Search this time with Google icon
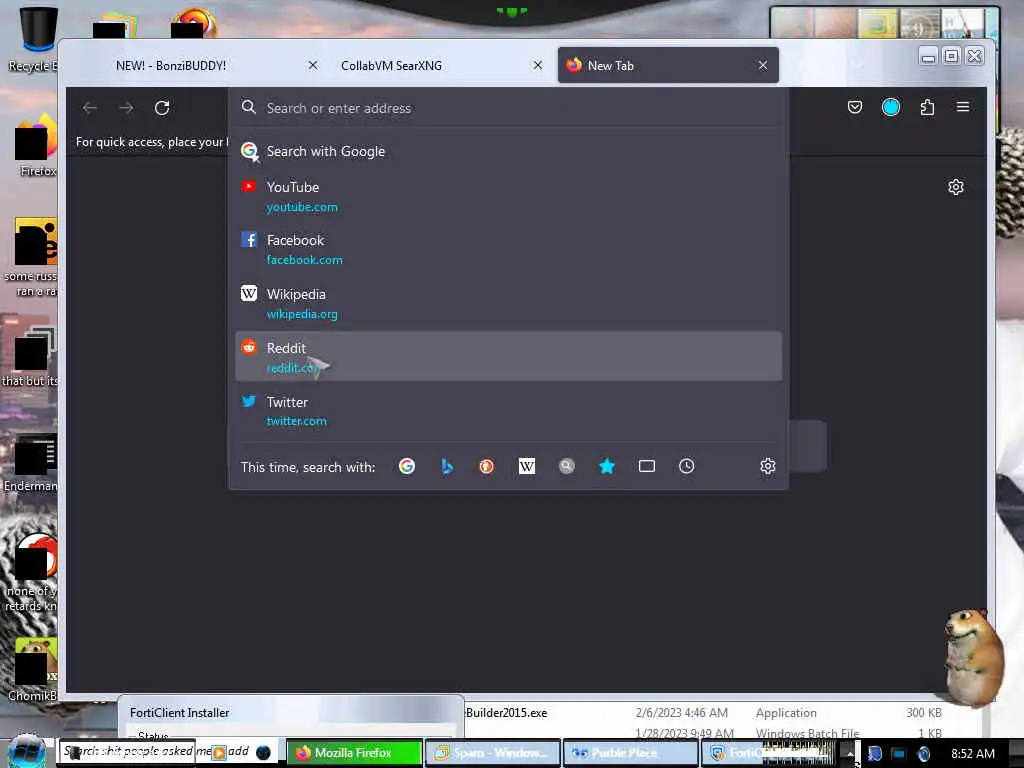 407,466
